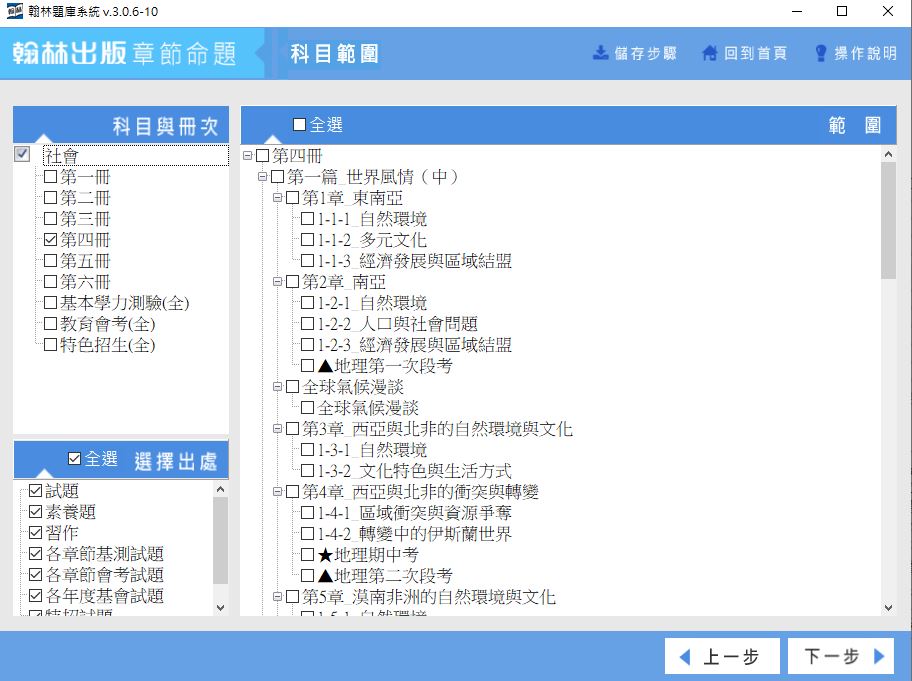
Task: Click scroll-up arrow of 選擇出處 list
Action: [220, 489]
